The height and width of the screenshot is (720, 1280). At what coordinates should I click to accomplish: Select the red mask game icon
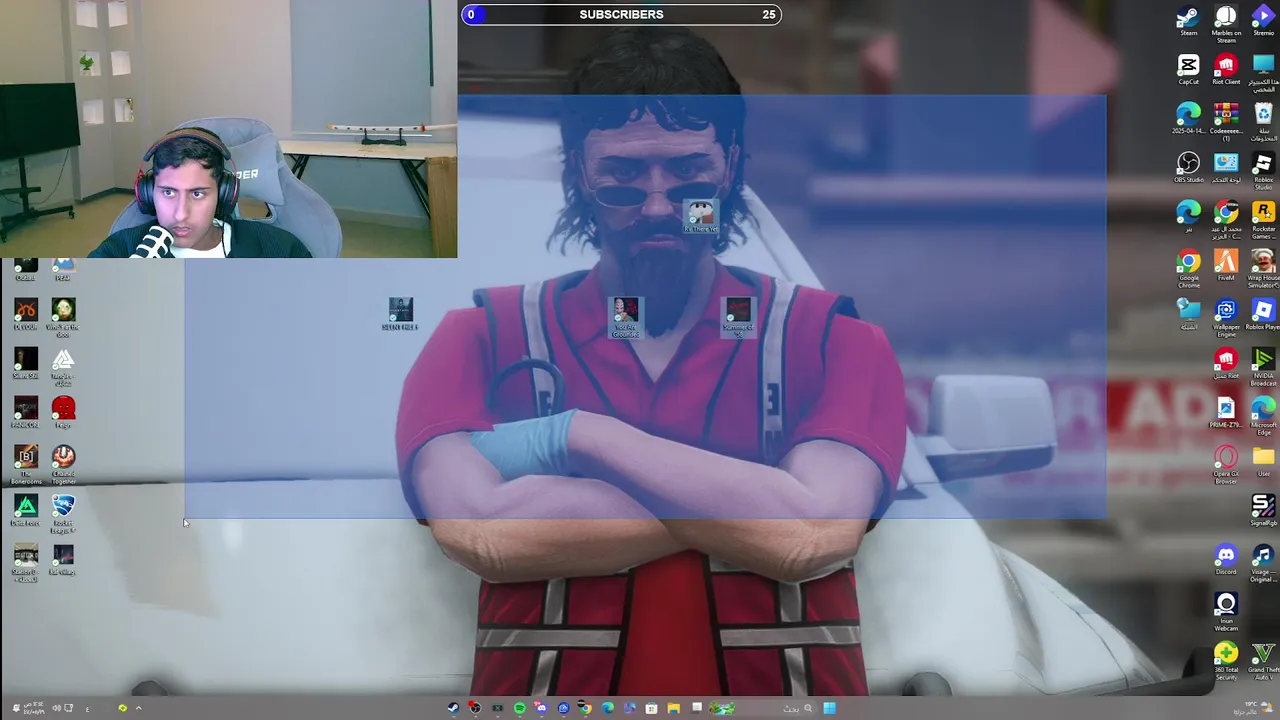click(63, 412)
